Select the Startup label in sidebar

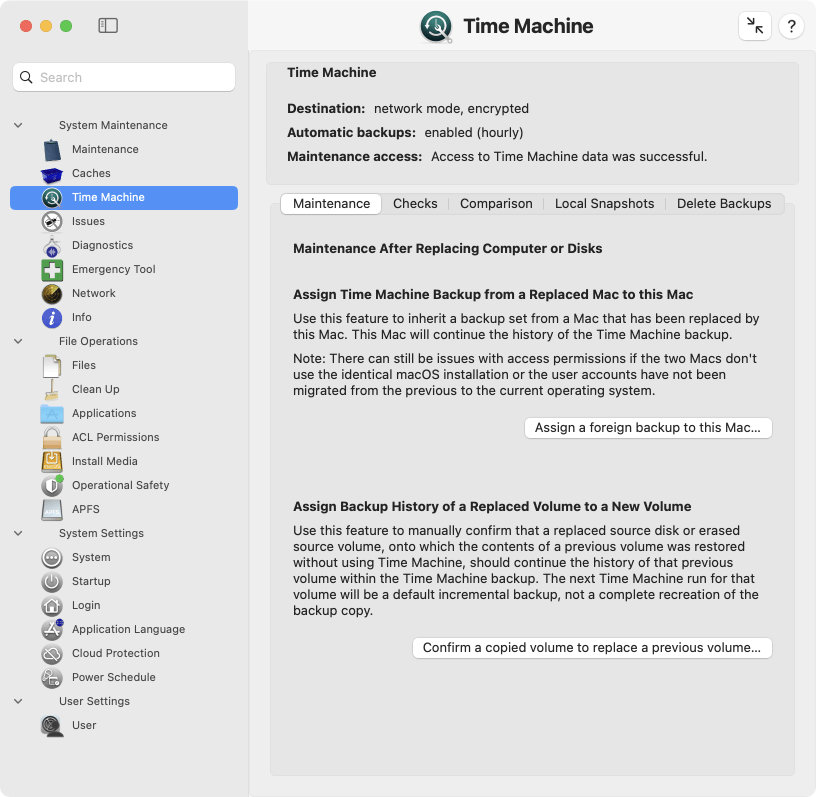[91, 581]
